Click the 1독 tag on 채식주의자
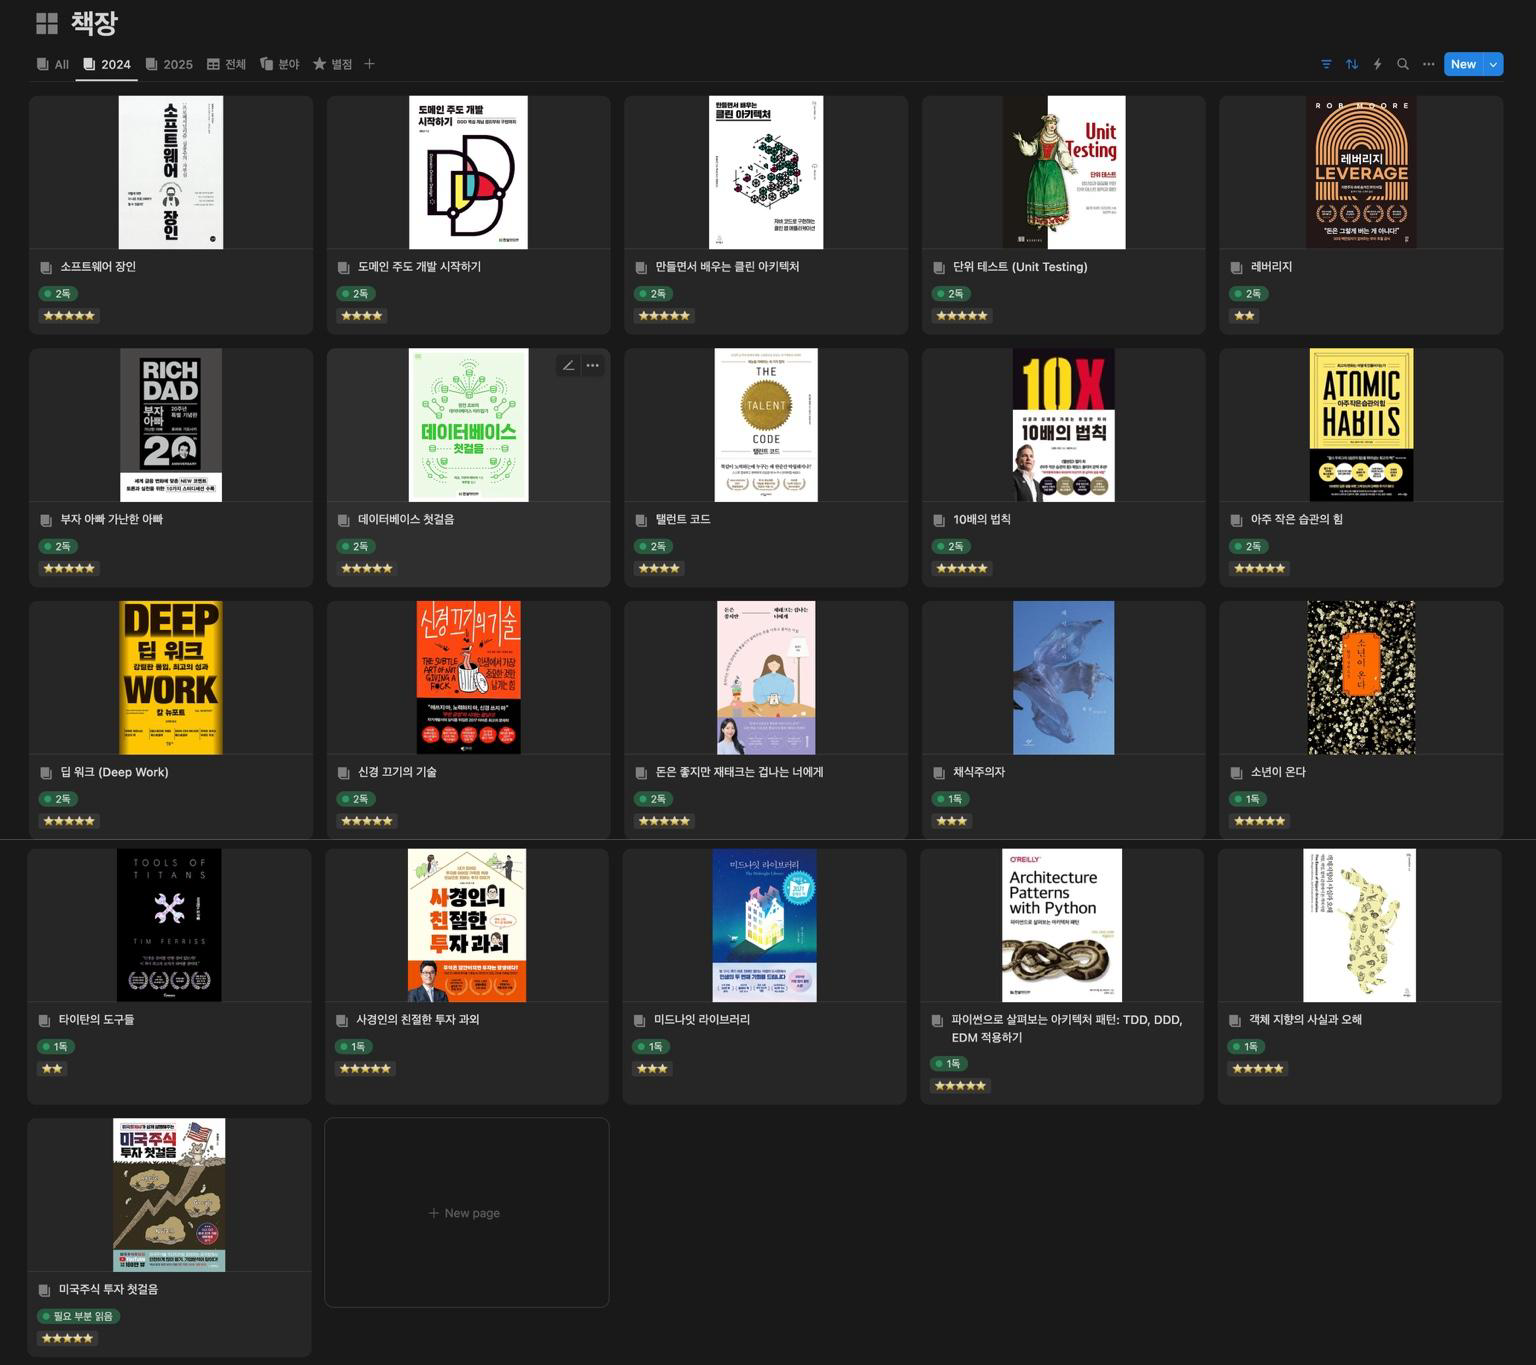The height and width of the screenshot is (1365, 1536). coord(951,799)
